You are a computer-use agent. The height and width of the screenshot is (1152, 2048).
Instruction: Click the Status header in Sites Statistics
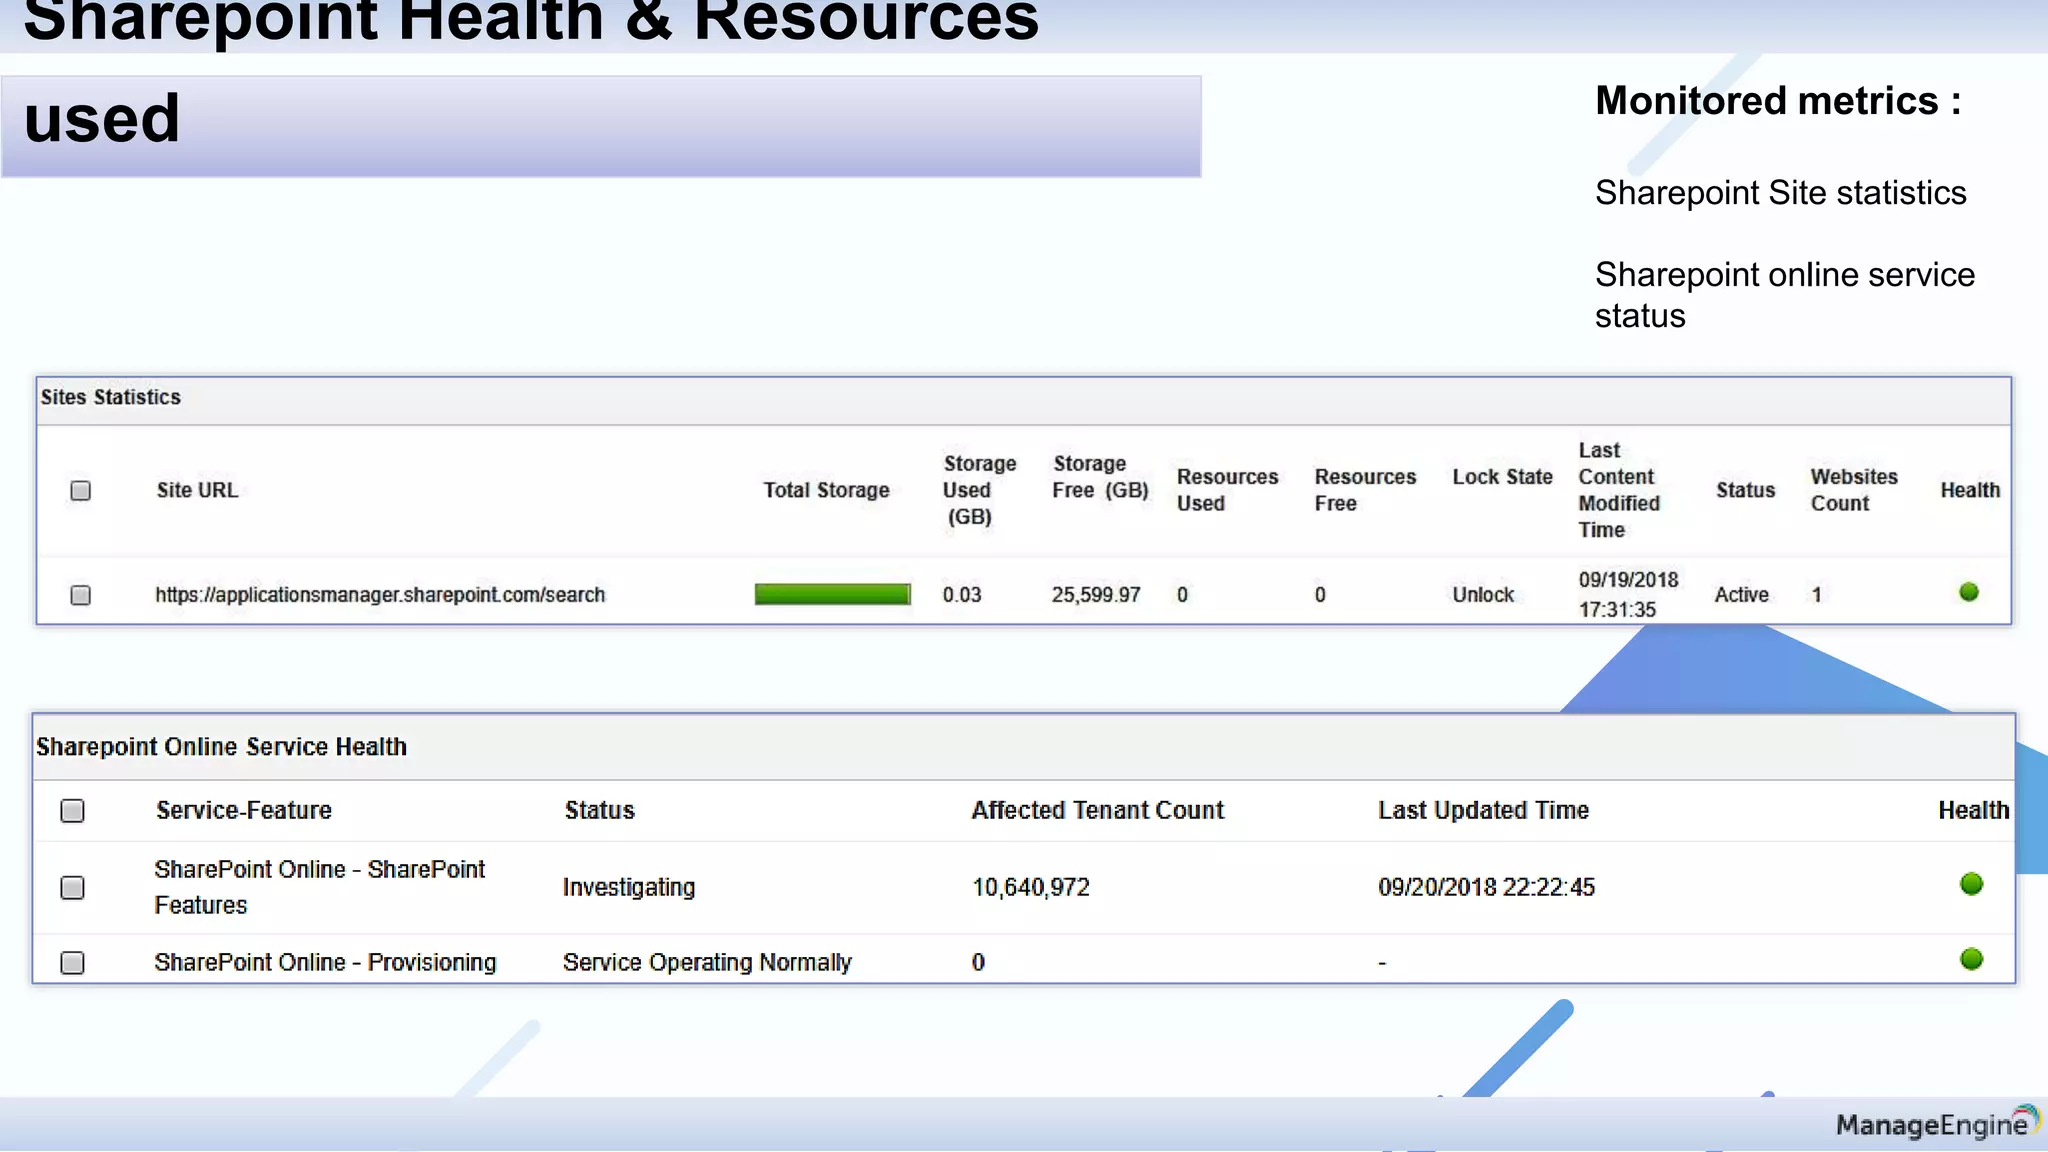[x=1745, y=490]
